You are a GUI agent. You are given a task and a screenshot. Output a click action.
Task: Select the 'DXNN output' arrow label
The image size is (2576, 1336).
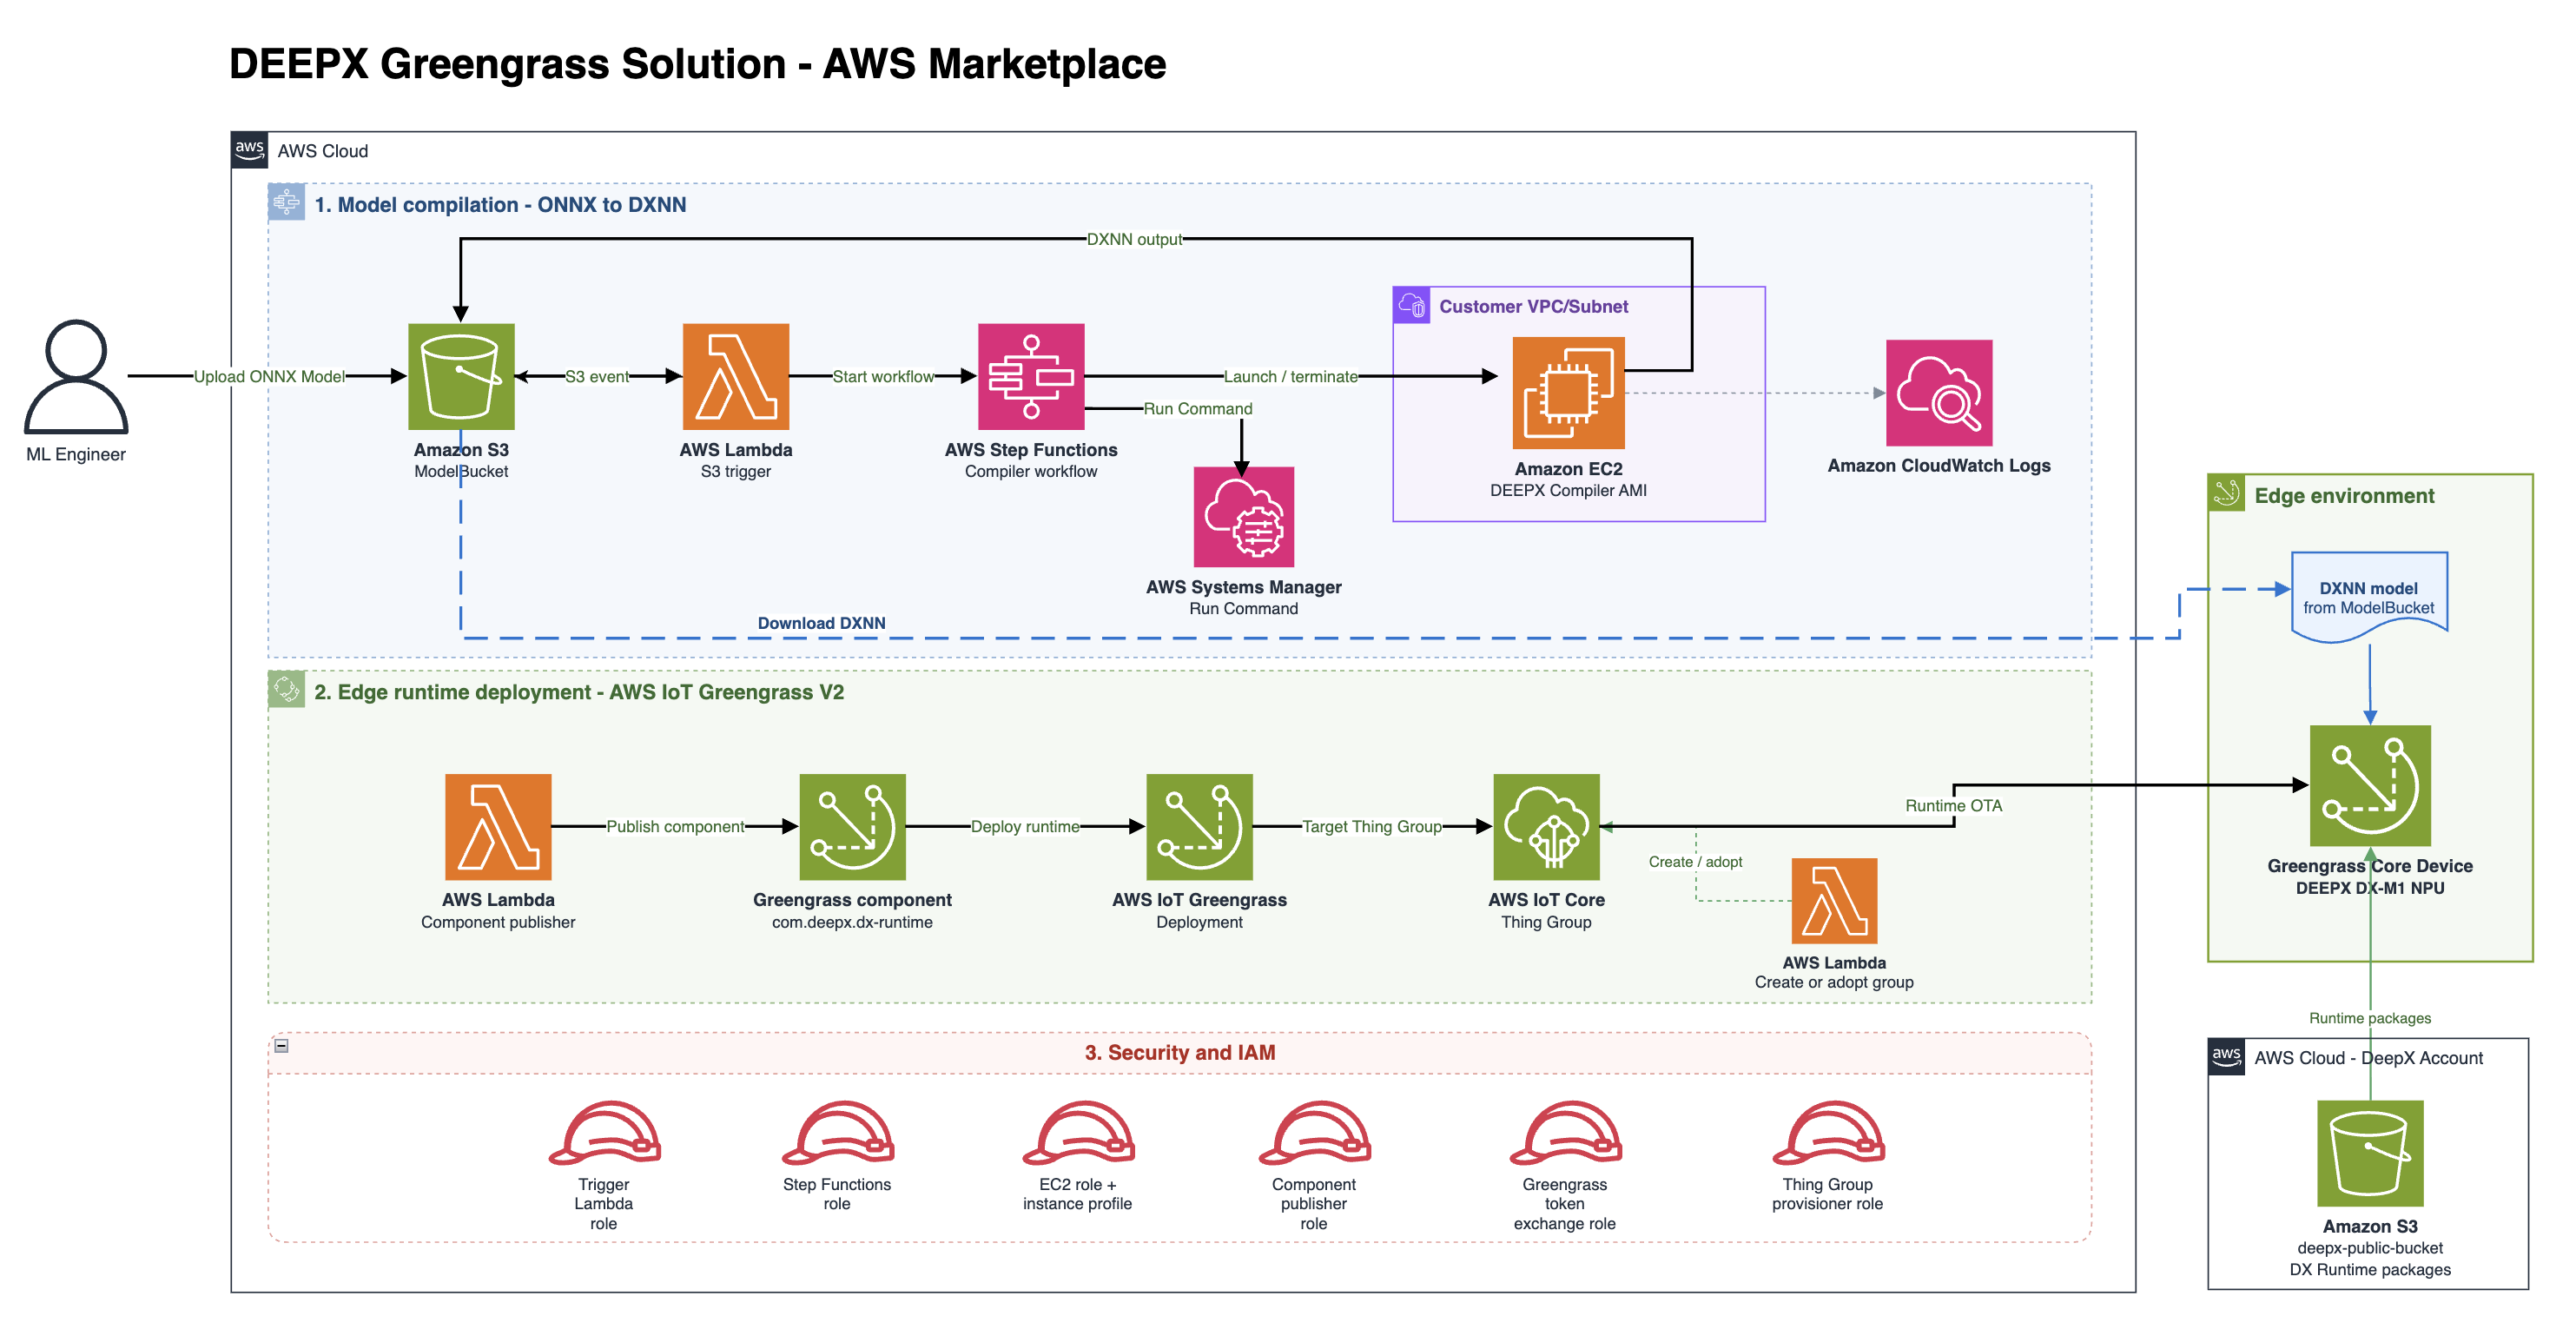coord(1134,239)
